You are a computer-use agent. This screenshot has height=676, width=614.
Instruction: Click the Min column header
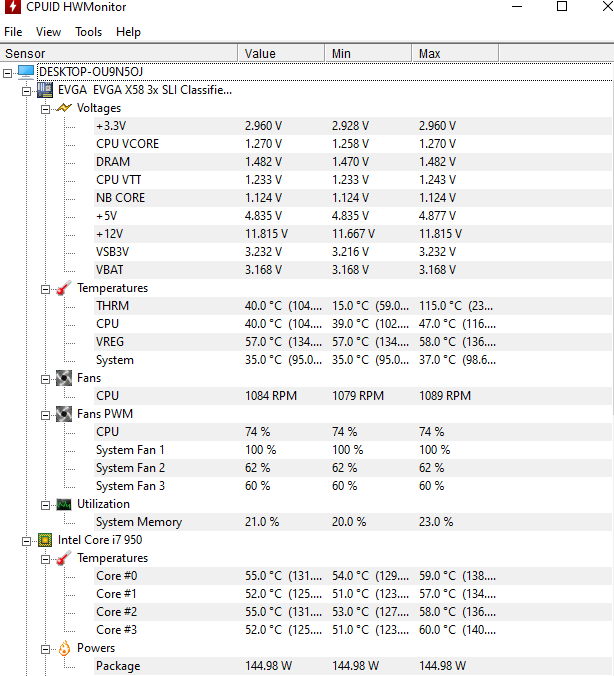[x=368, y=53]
